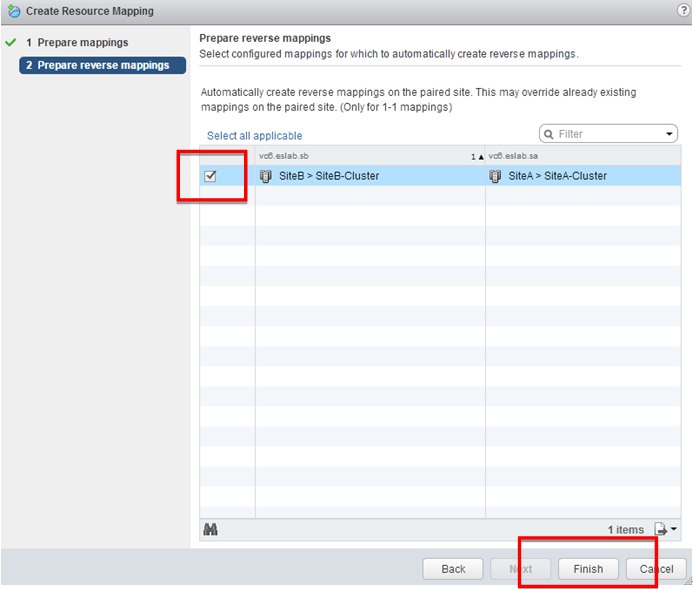Viewport: 693px width, 589px height.
Task: Open find using the binoculars icon
Action: tap(211, 529)
